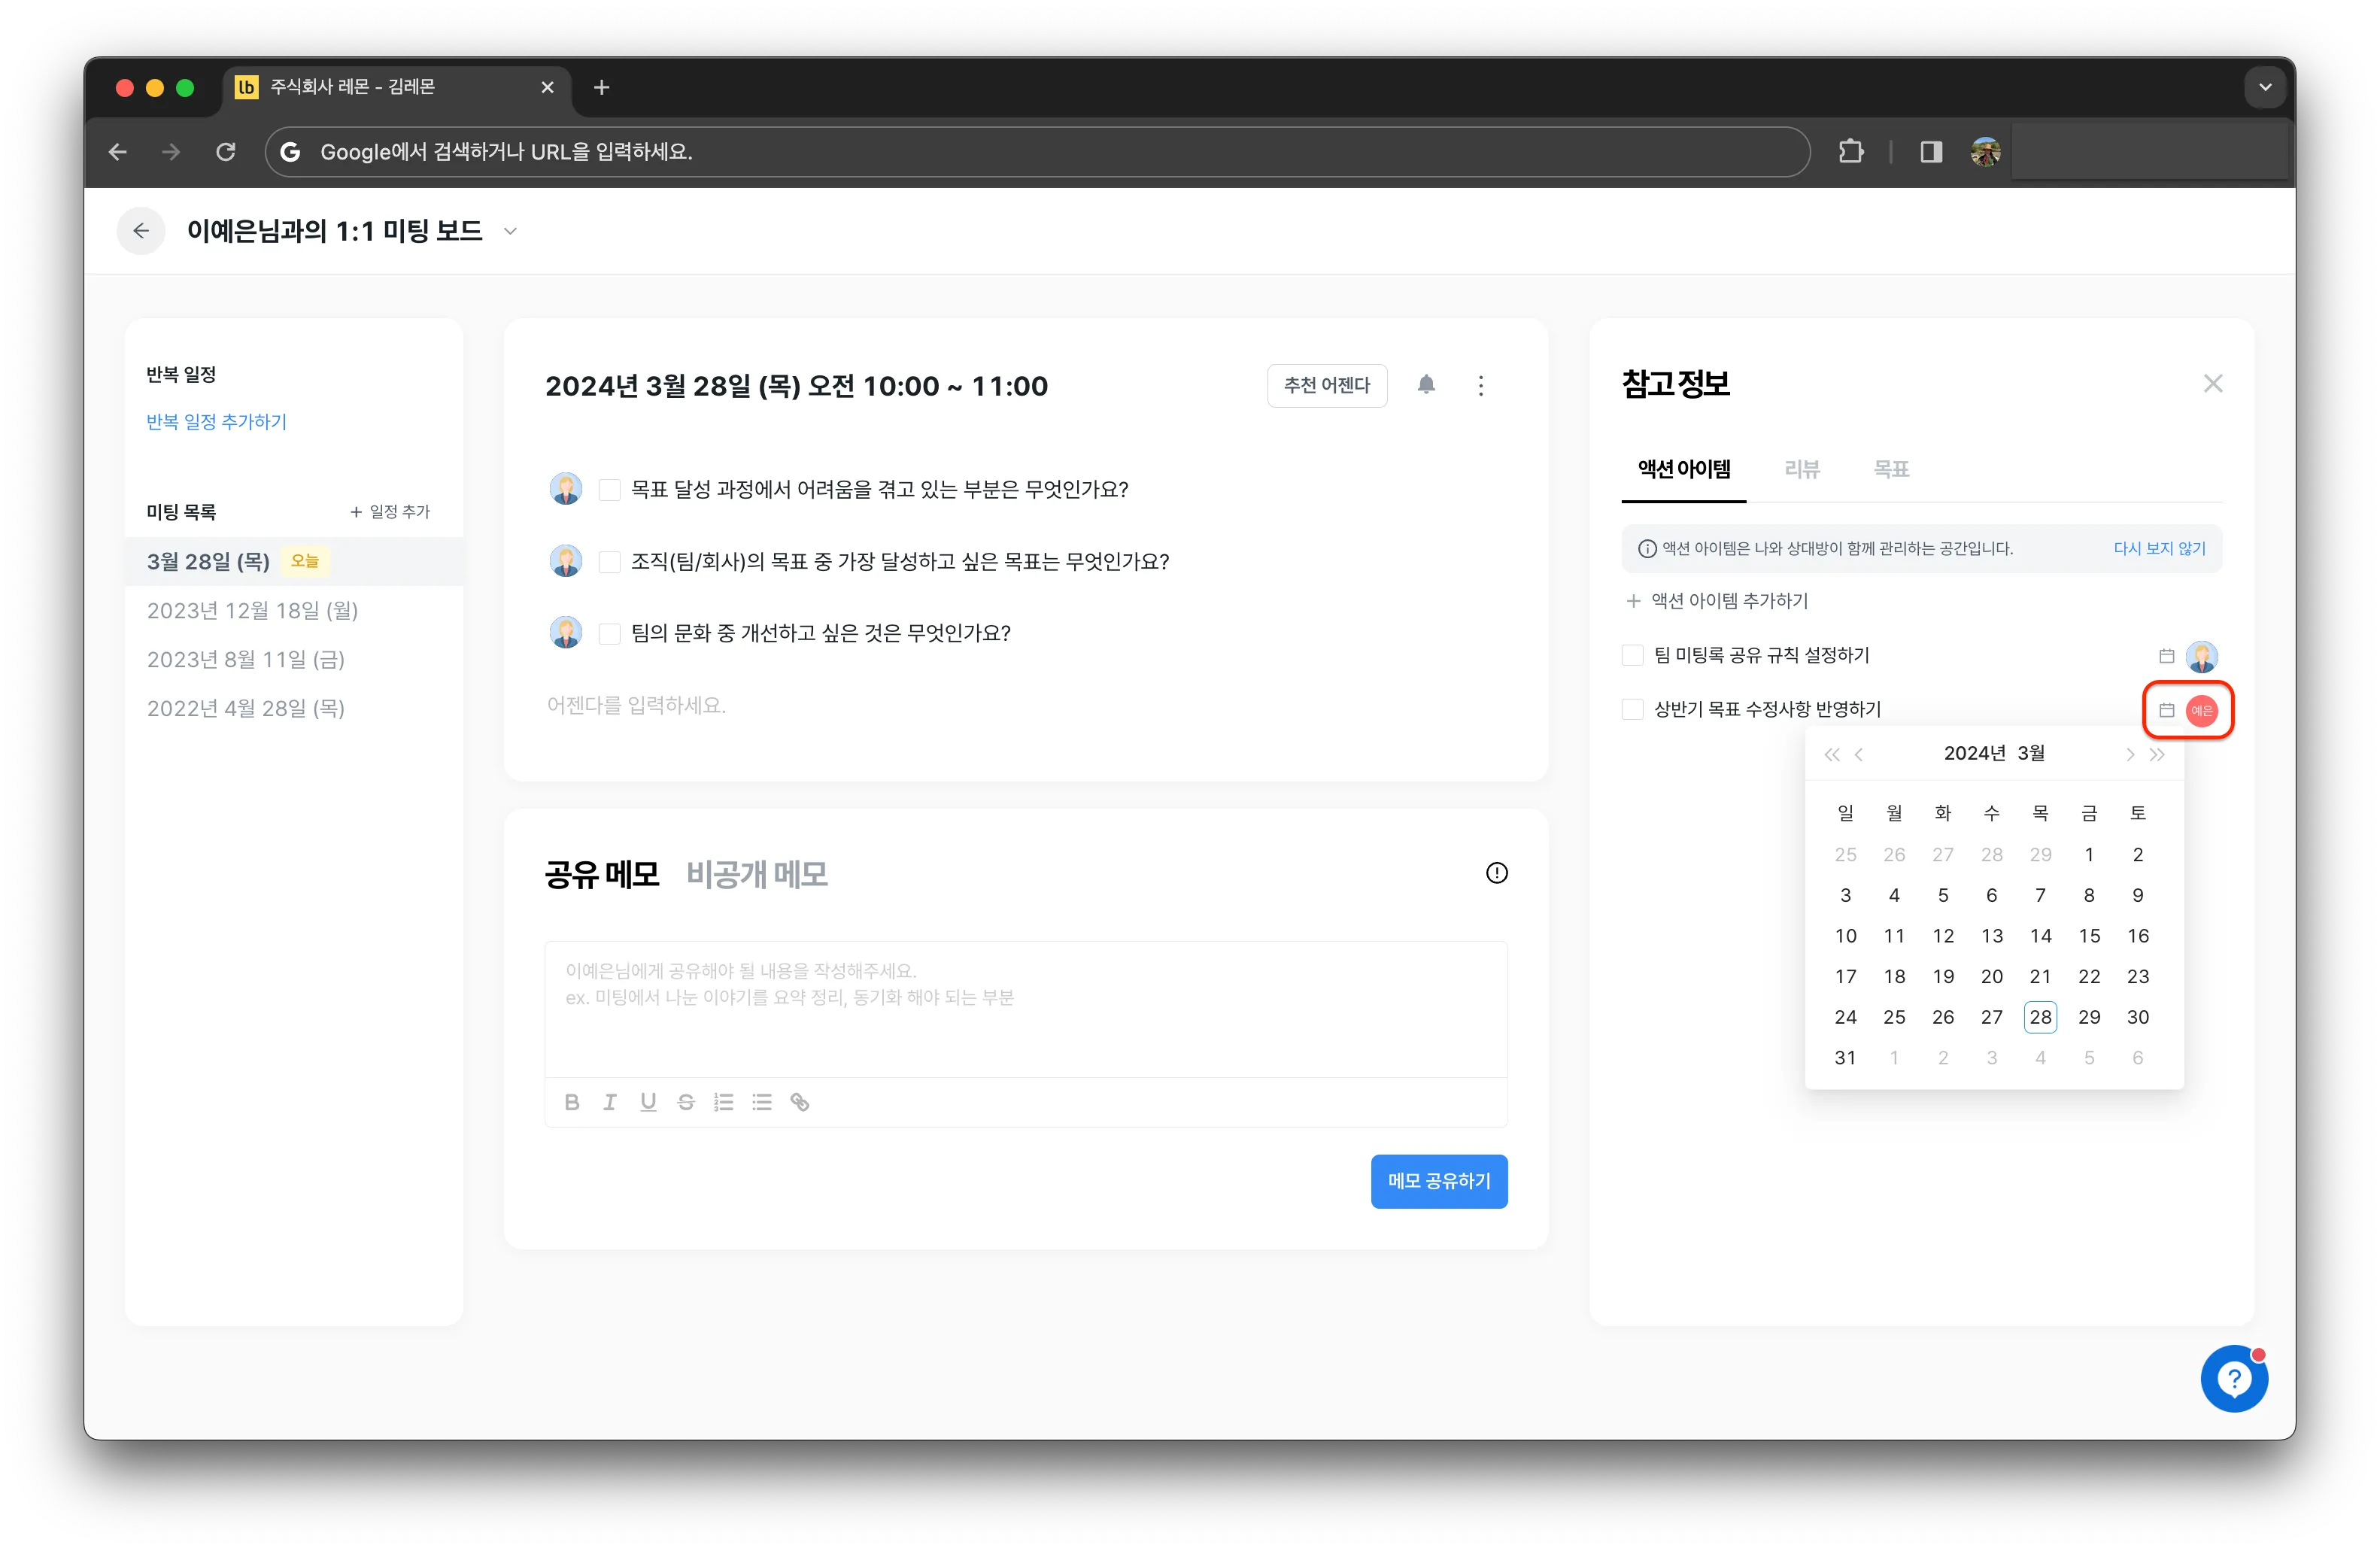Viewport: 2380px width, 1551px height.
Task: Go to previous month in calendar
Action: point(1859,754)
